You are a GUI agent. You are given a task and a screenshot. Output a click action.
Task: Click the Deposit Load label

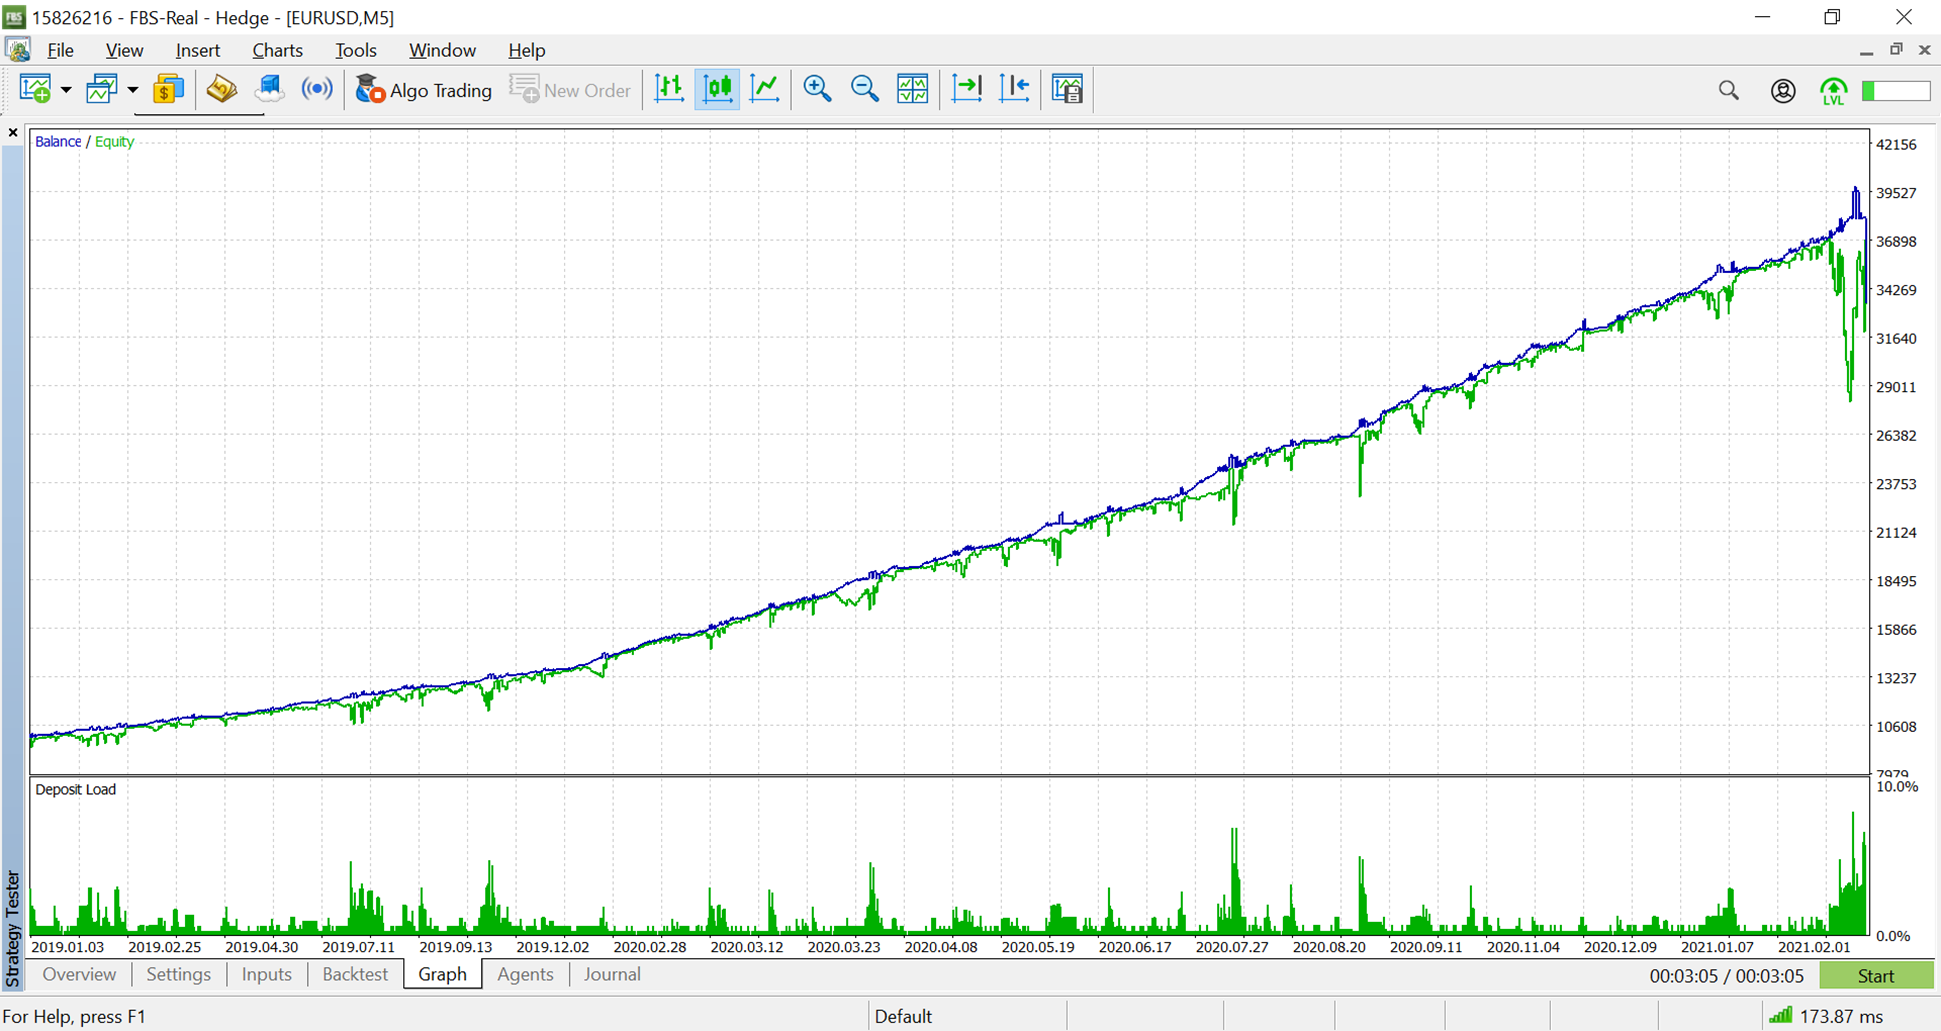[x=76, y=790]
